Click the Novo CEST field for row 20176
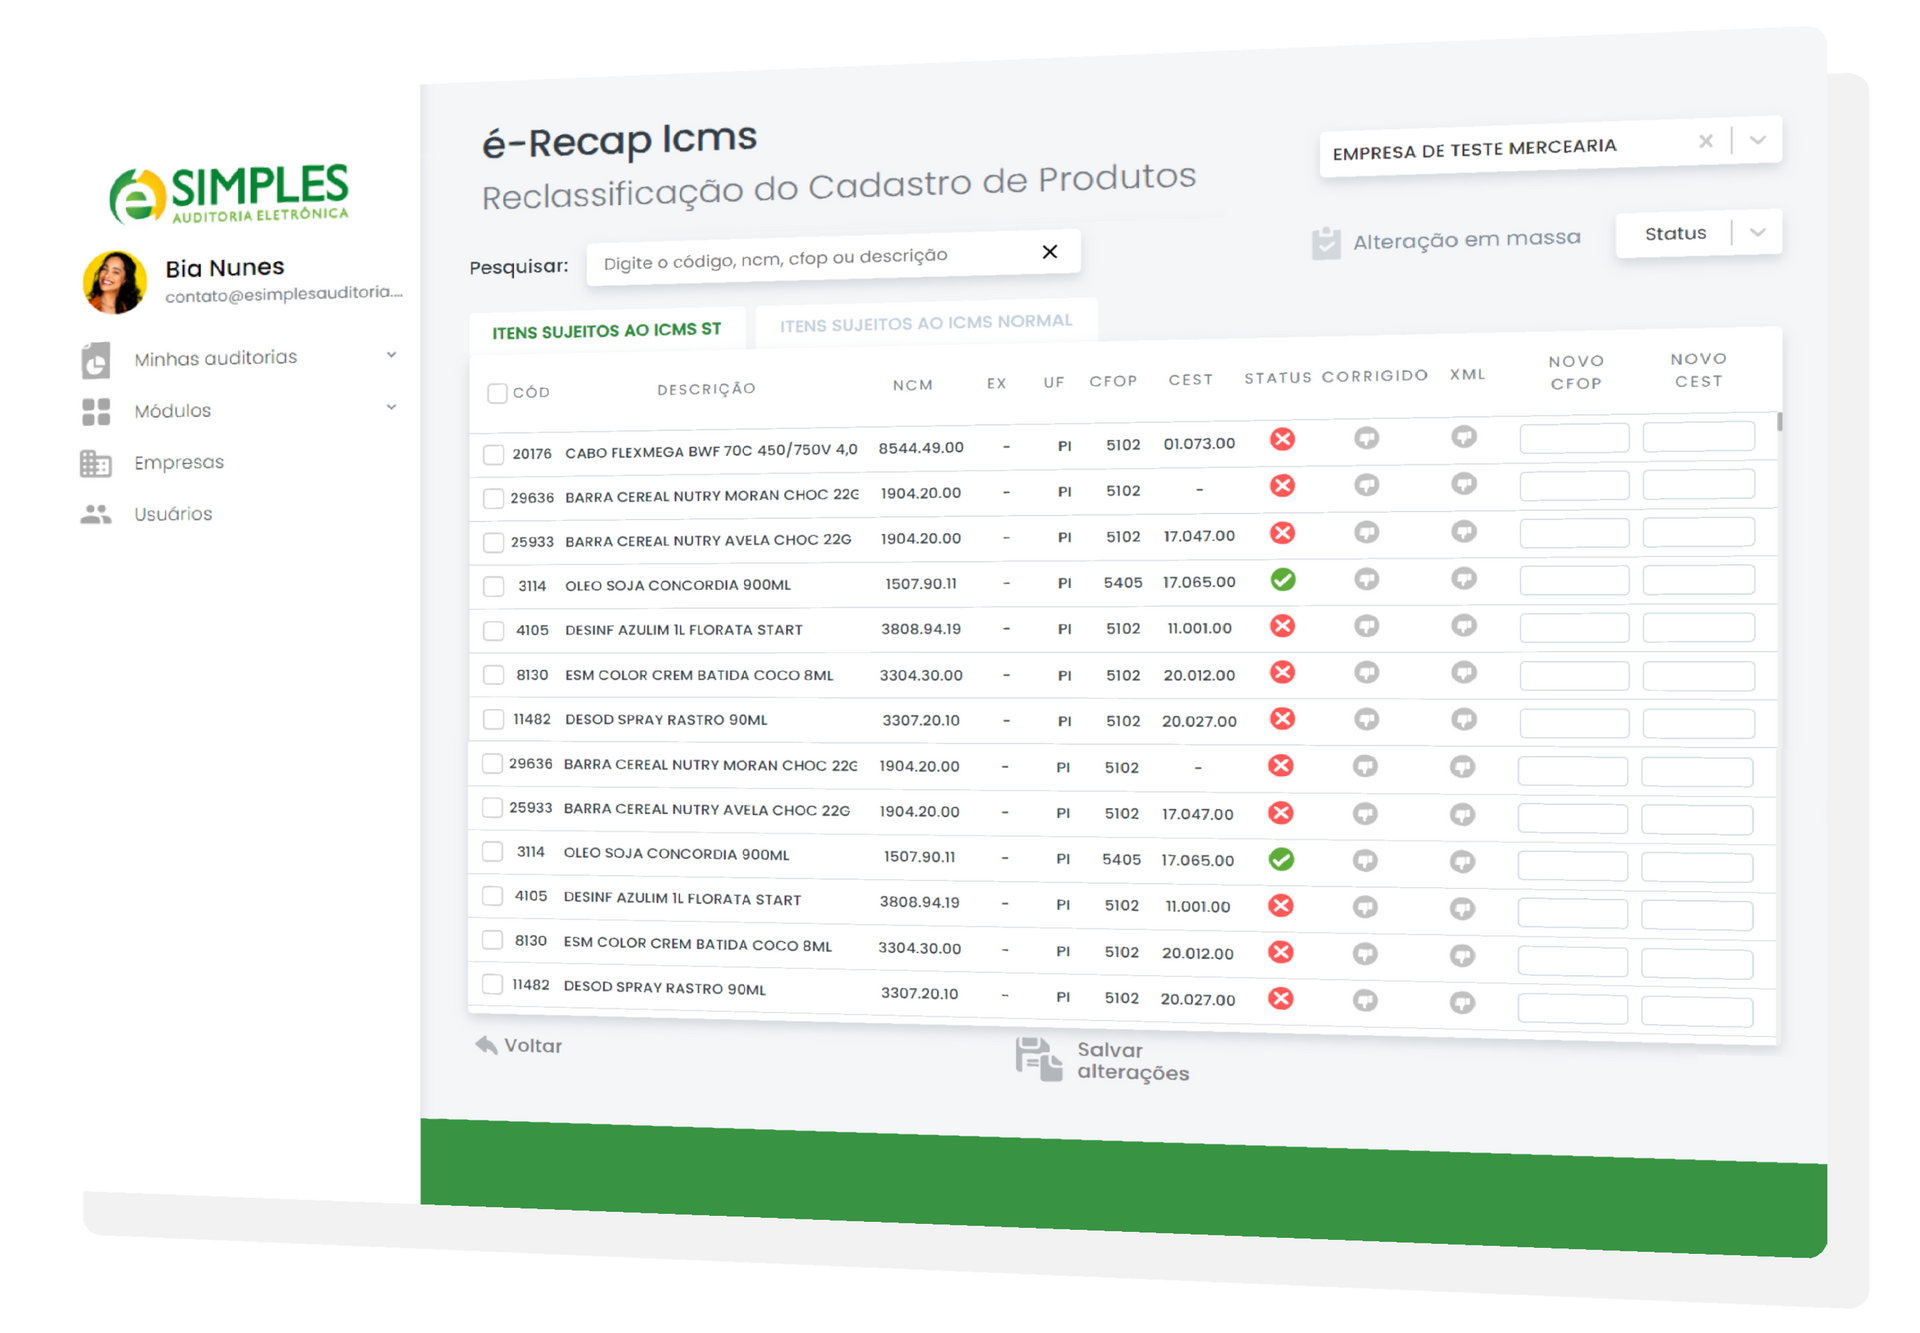1920x1333 pixels. [x=1698, y=436]
